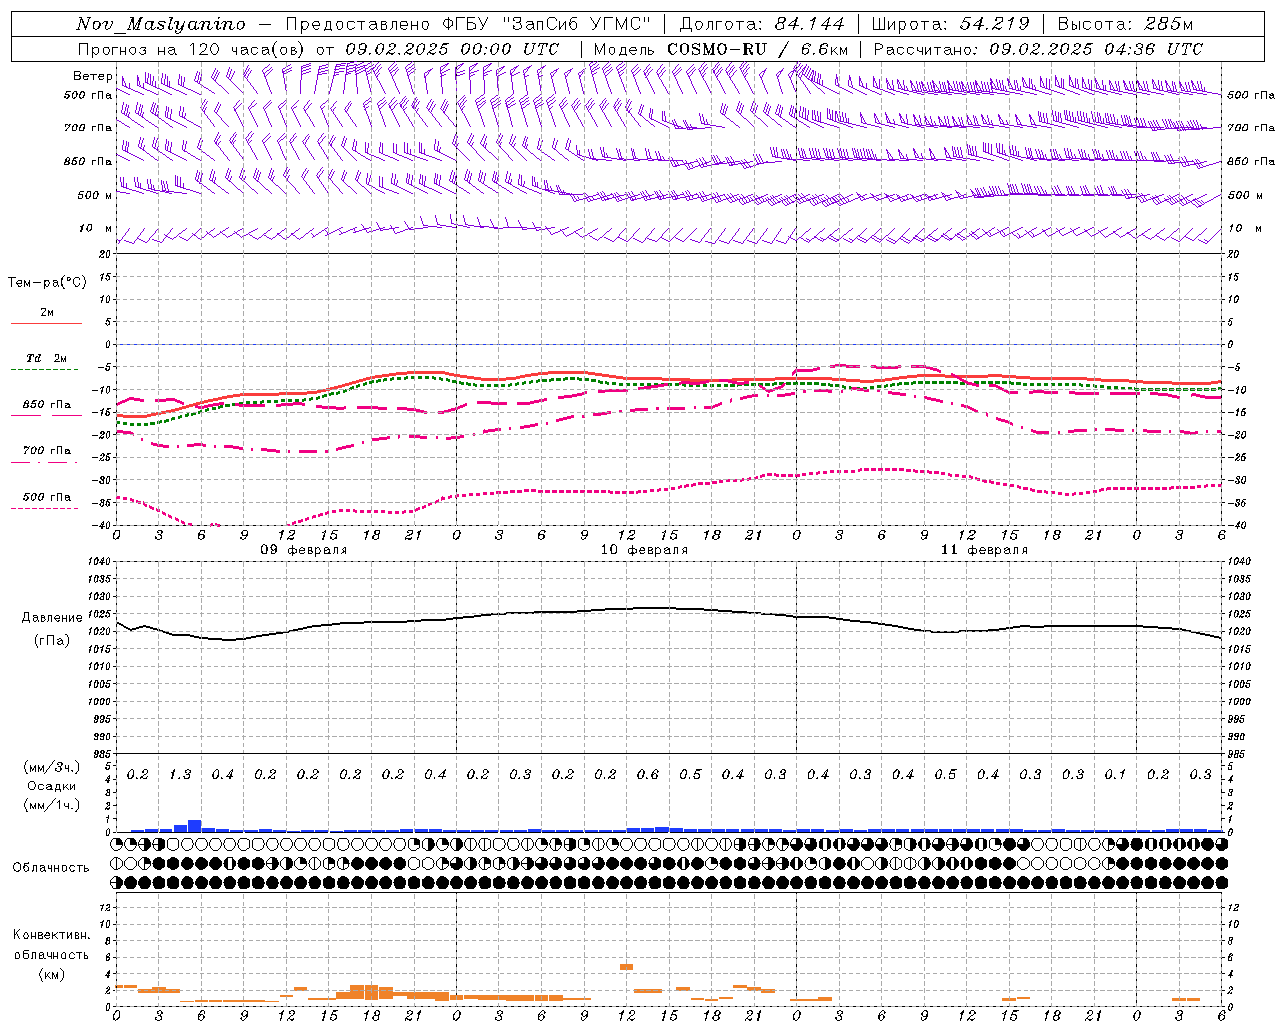Screen dimensions: 1280x1024
Task: Click the tallest blue precipitation bar
Action: tap(195, 826)
